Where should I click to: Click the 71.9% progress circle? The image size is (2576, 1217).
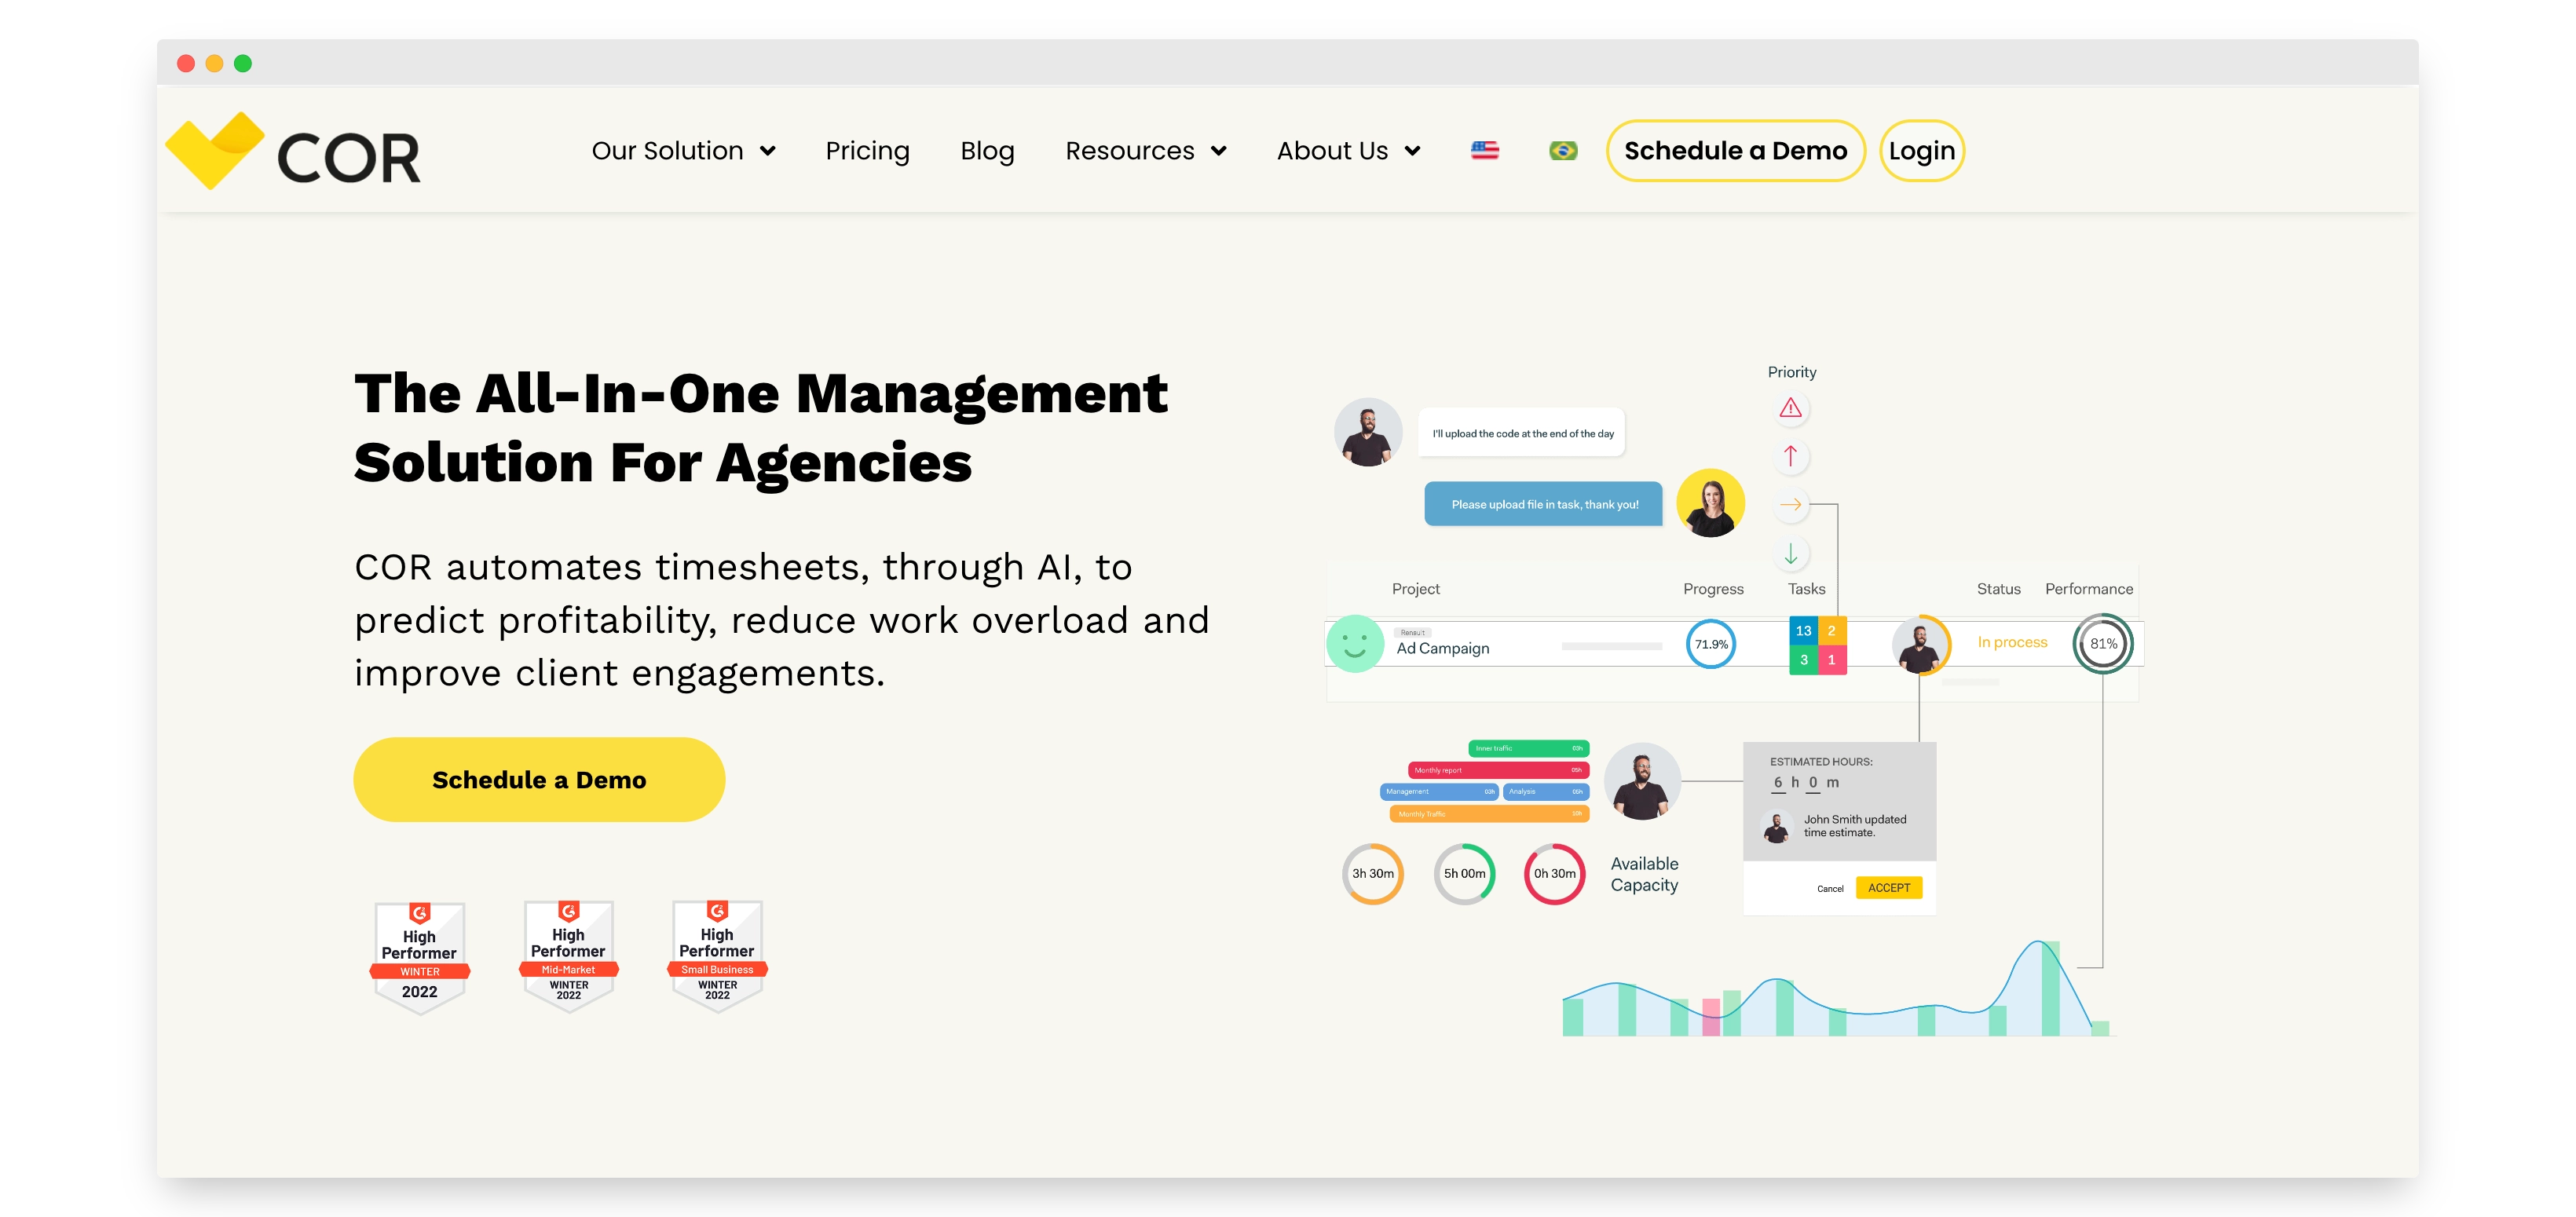[x=1712, y=645]
